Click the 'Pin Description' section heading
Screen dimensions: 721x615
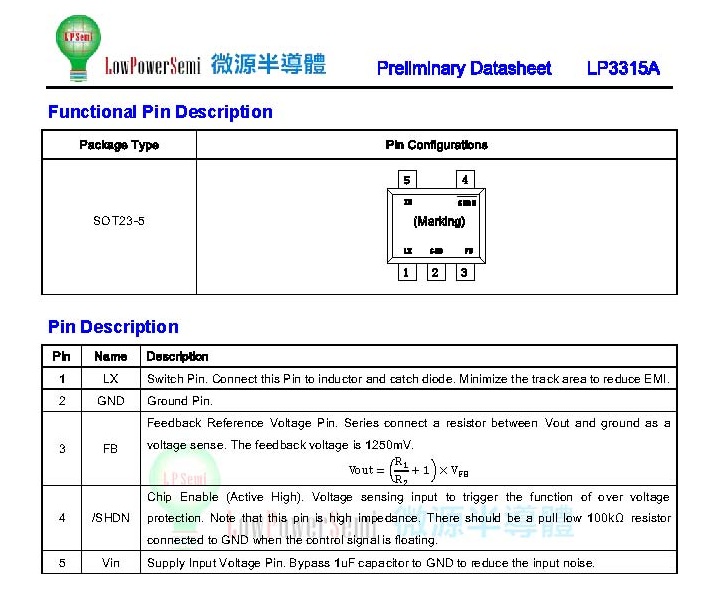tap(114, 327)
